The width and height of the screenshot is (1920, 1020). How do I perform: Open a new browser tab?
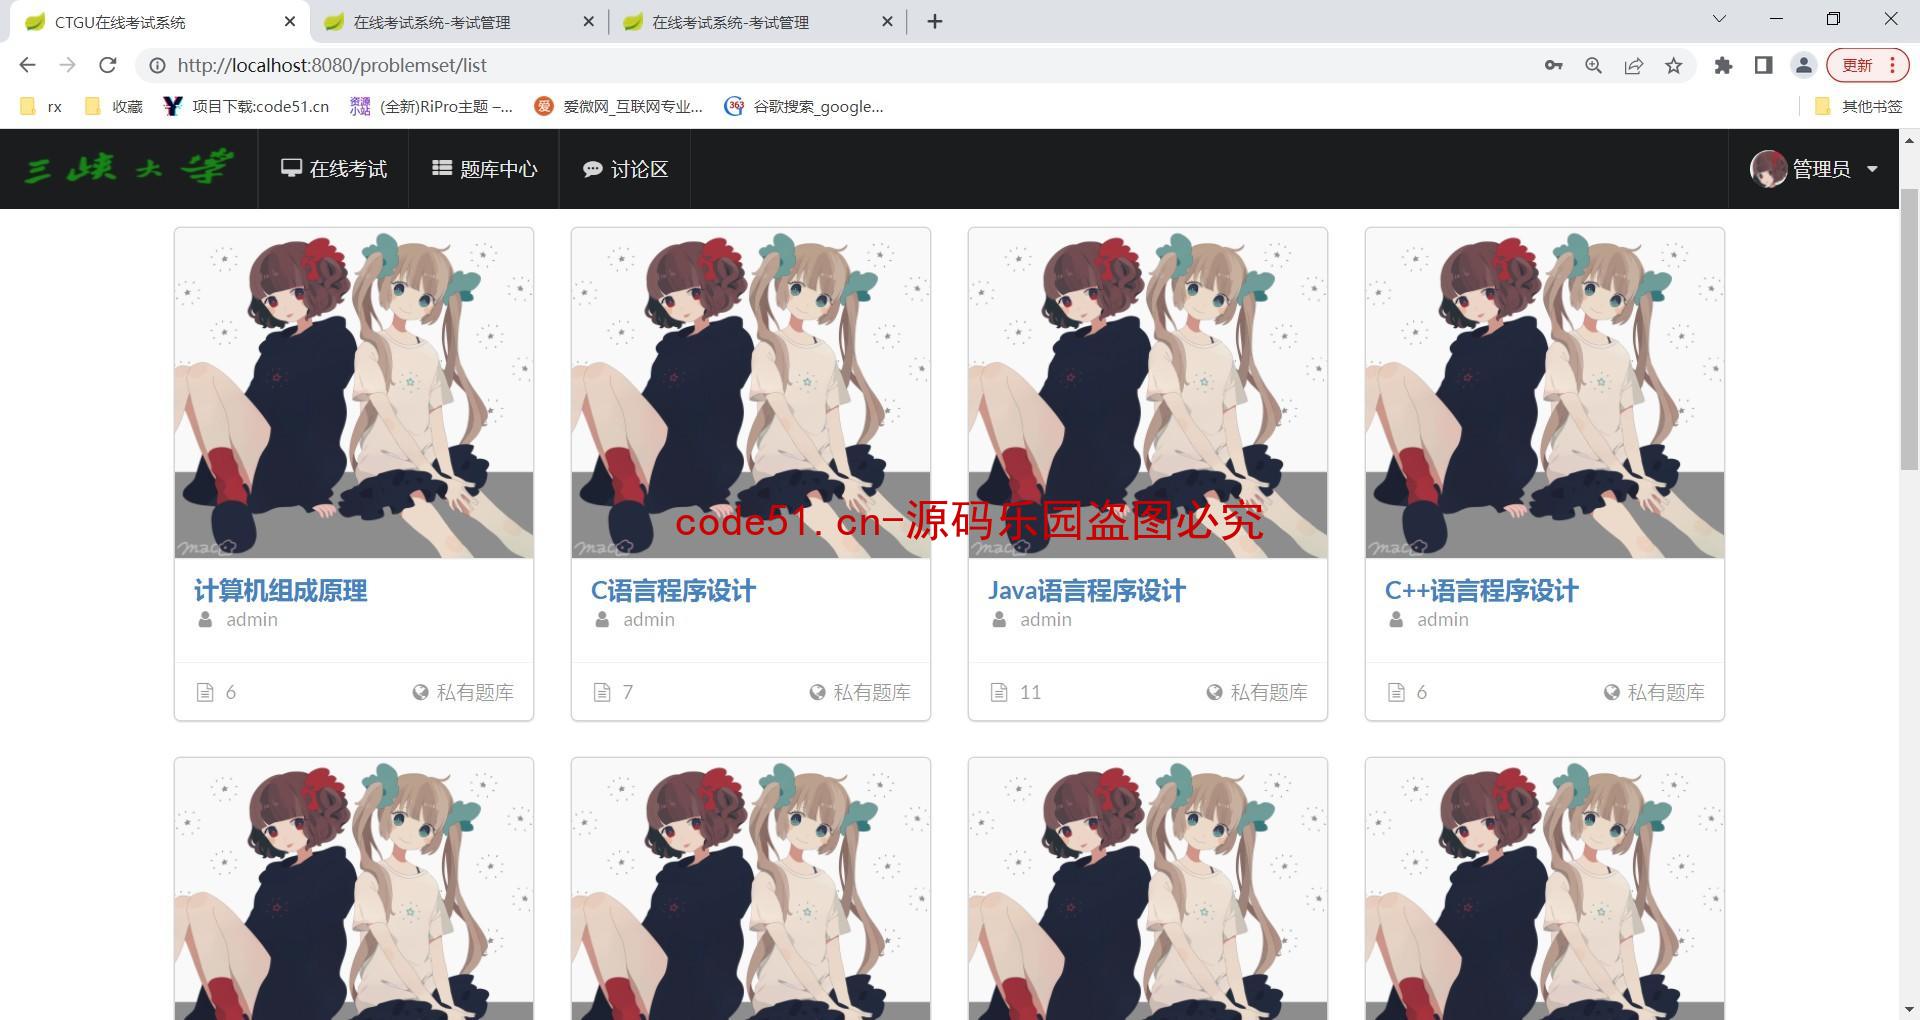point(935,21)
